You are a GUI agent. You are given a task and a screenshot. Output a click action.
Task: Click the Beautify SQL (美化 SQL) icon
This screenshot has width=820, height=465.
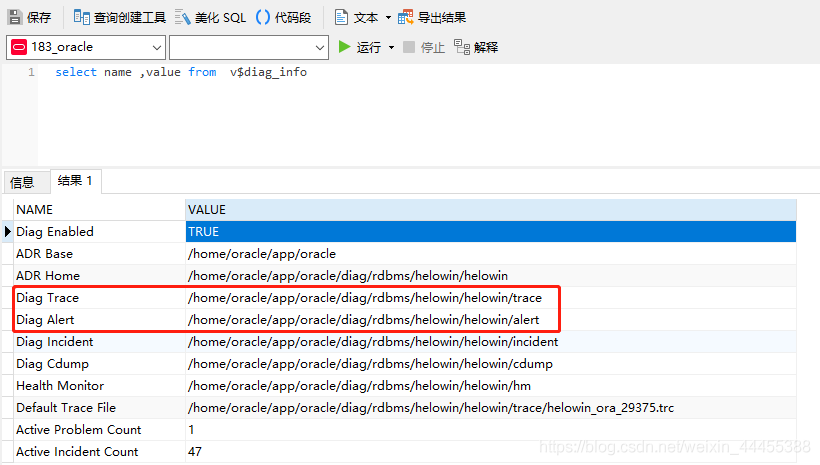[x=183, y=17]
